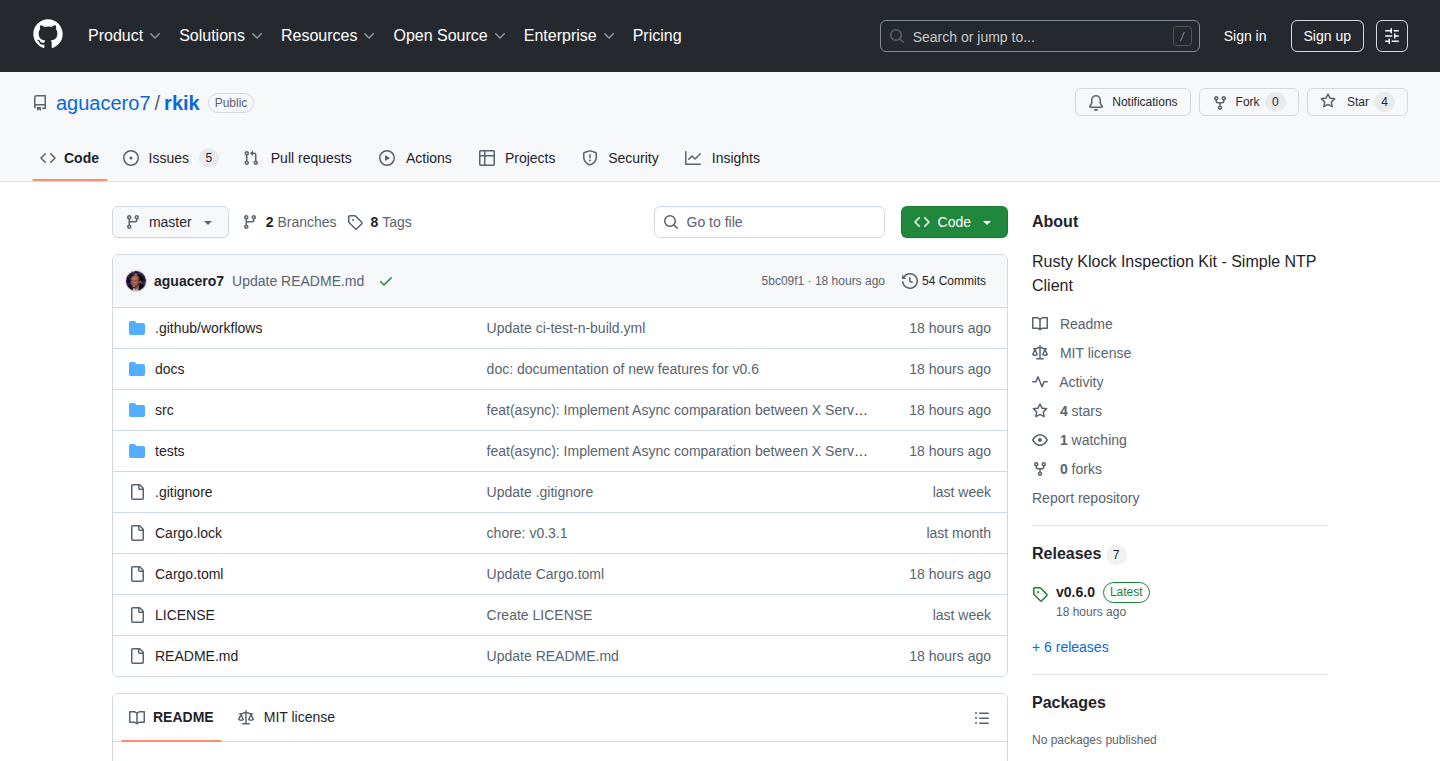Open commit message "chore: v0.3.1"
The height and width of the screenshot is (761, 1440).
coord(527,533)
